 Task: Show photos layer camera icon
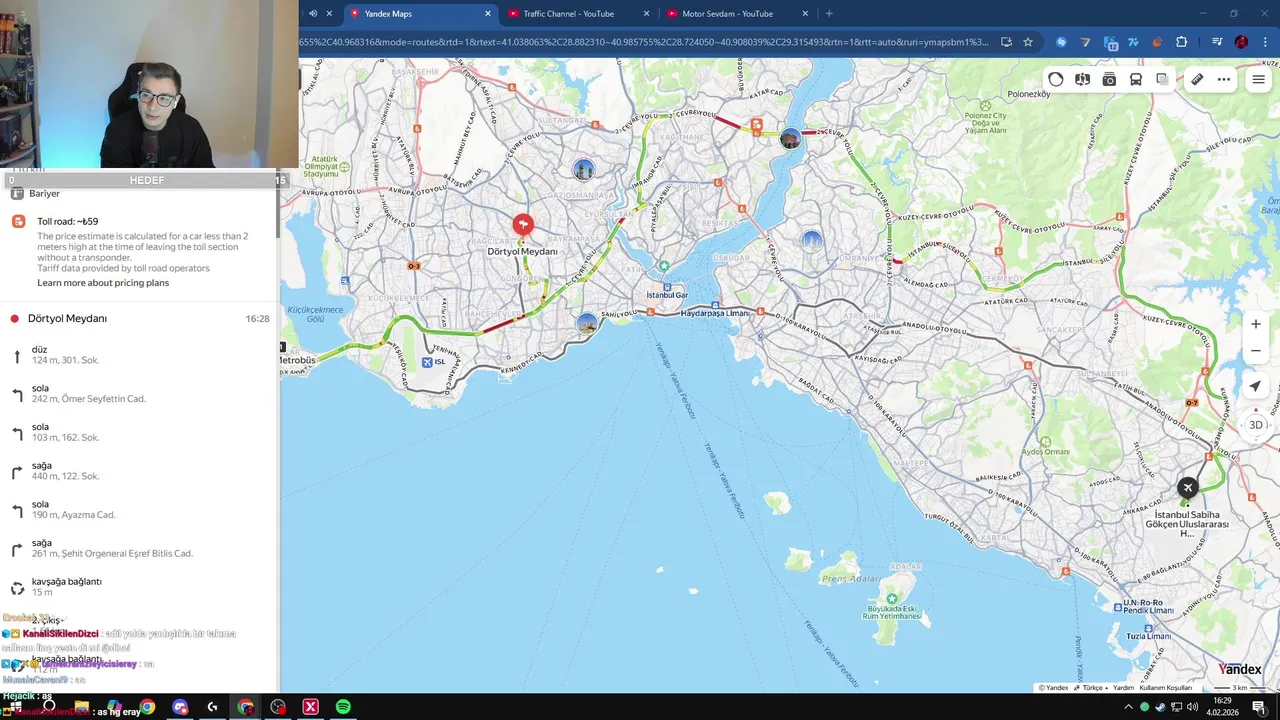pyautogui.click(x=1109, y=80)
